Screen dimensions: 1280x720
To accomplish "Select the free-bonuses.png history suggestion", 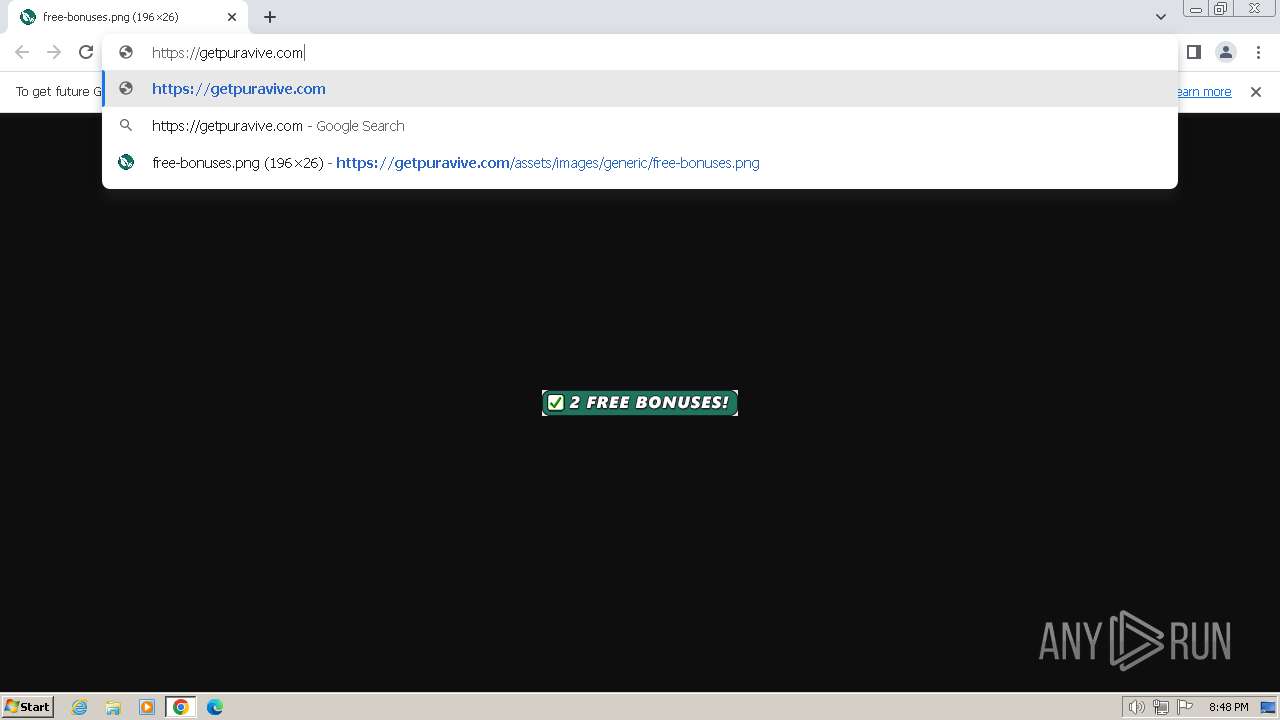I will tap(640, 163).
